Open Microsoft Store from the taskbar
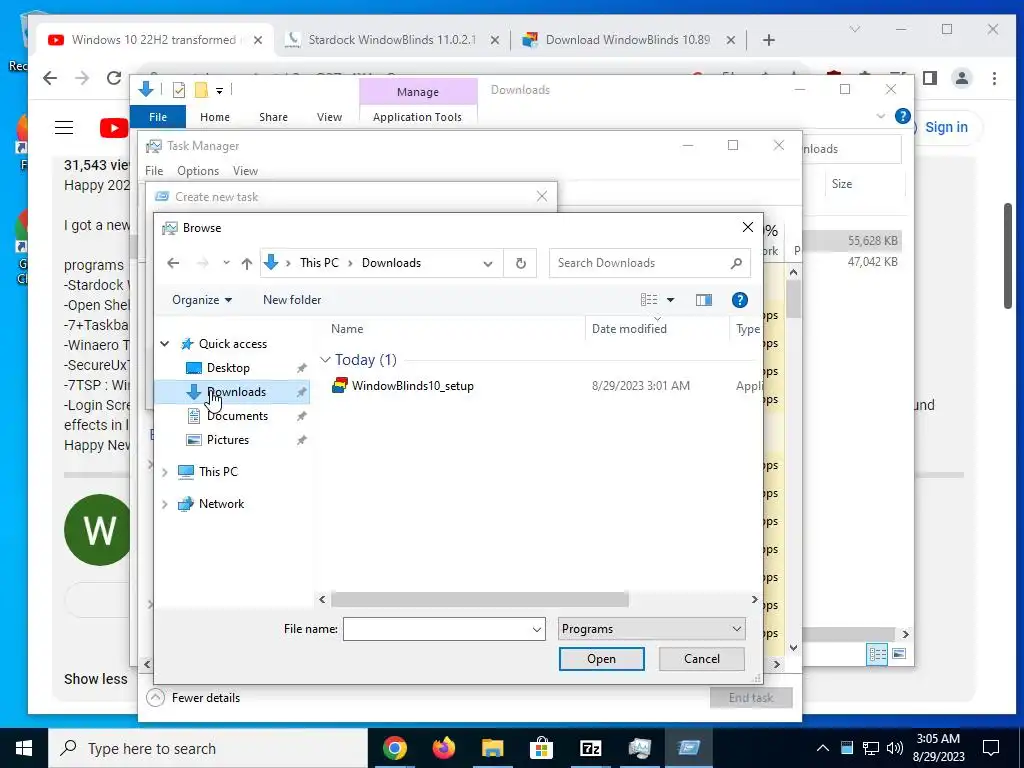The width and height of the screenshot is (1024, 768). point(541,748)
